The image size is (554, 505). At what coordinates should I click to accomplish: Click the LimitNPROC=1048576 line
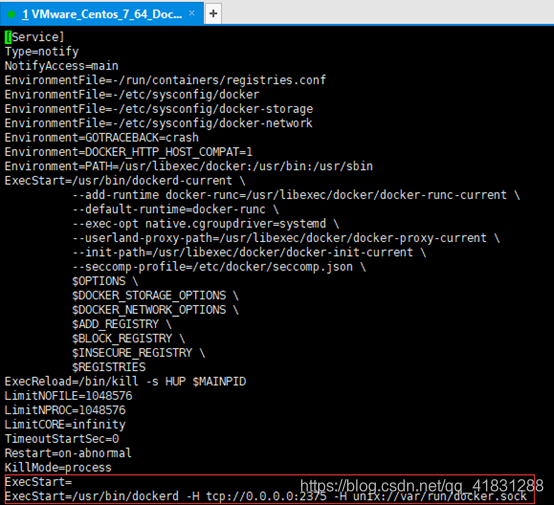(65, 410)
